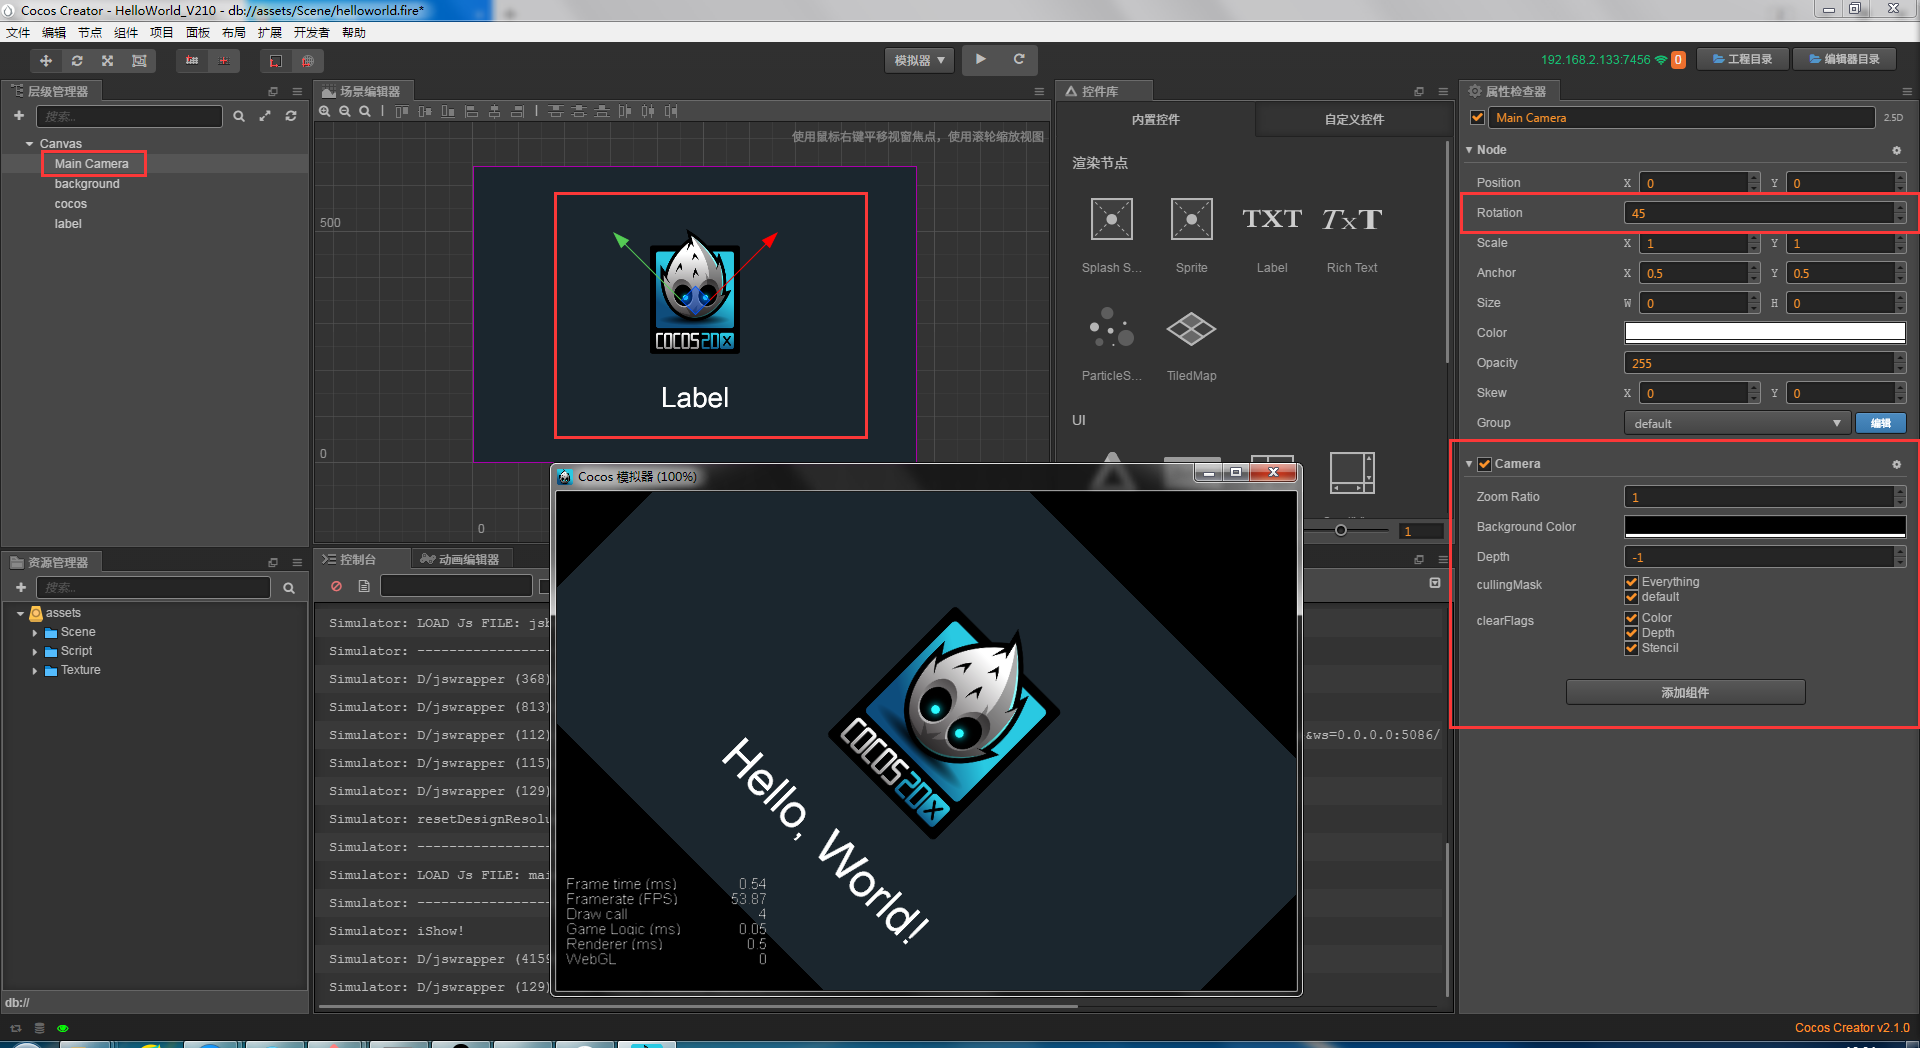This screenshot has width=1920, height=1048.
Task: Switch to the 动画编辑器 tab
Action: (x=460, y=559)
